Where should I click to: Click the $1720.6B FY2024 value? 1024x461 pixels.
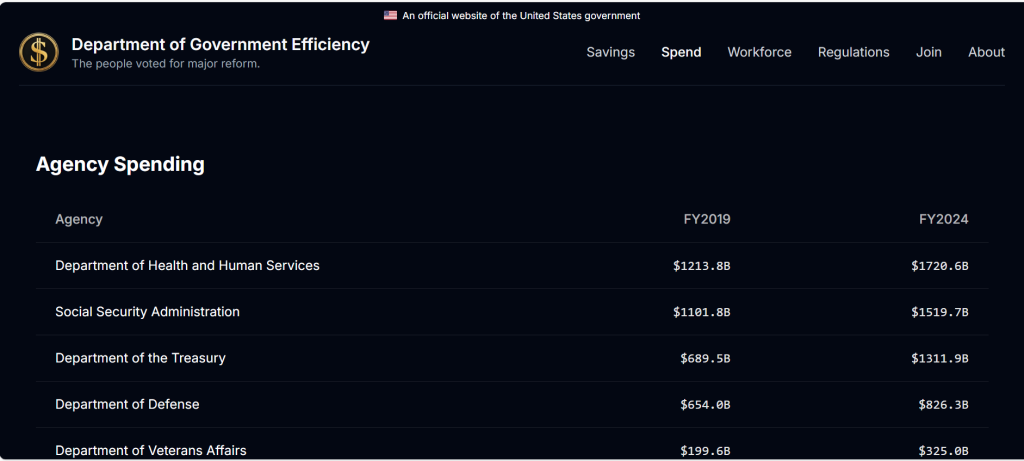(939, 266)
